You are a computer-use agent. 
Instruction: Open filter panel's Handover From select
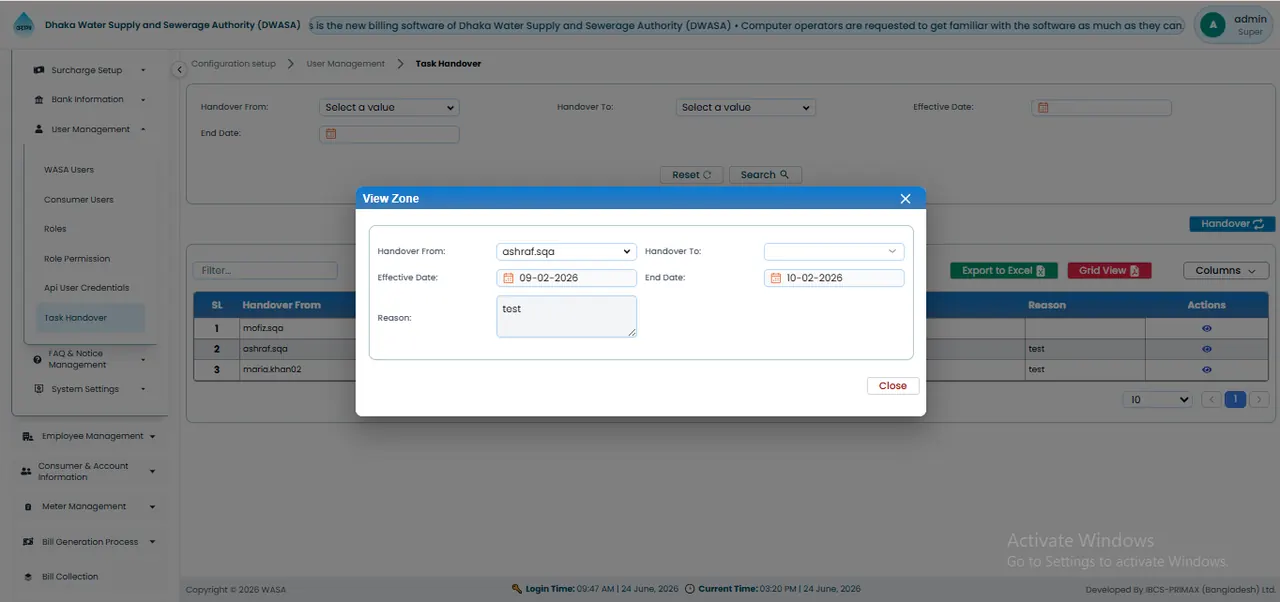[x=389, y=107]
